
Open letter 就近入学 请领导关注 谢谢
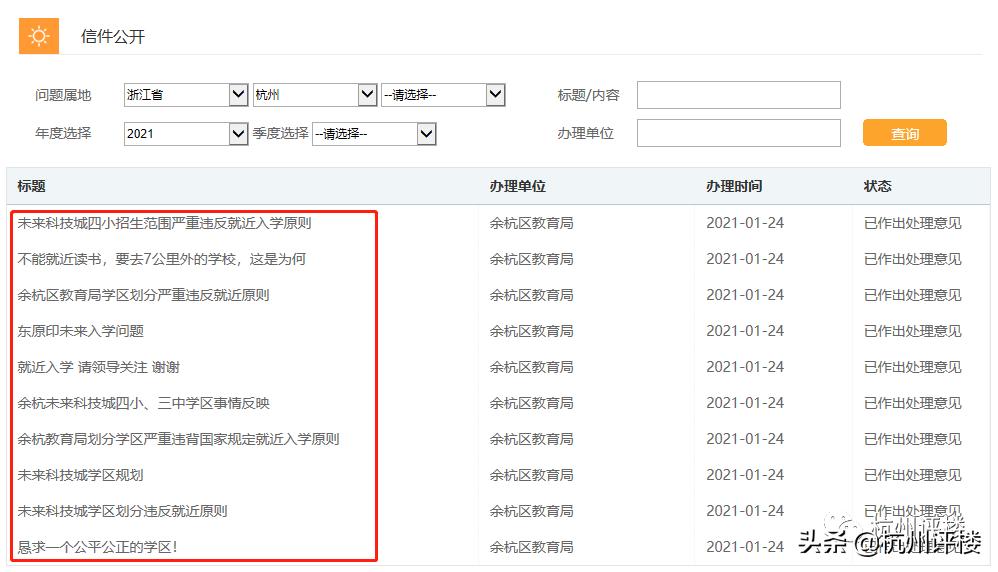click(99, 367)
